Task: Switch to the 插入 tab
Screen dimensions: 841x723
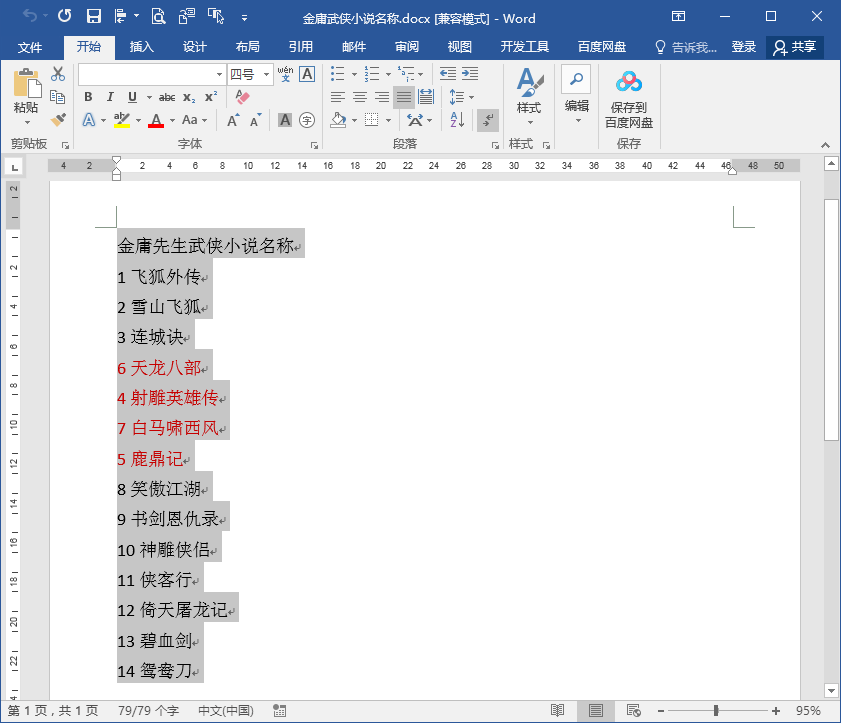Action: tap(142, 47)
